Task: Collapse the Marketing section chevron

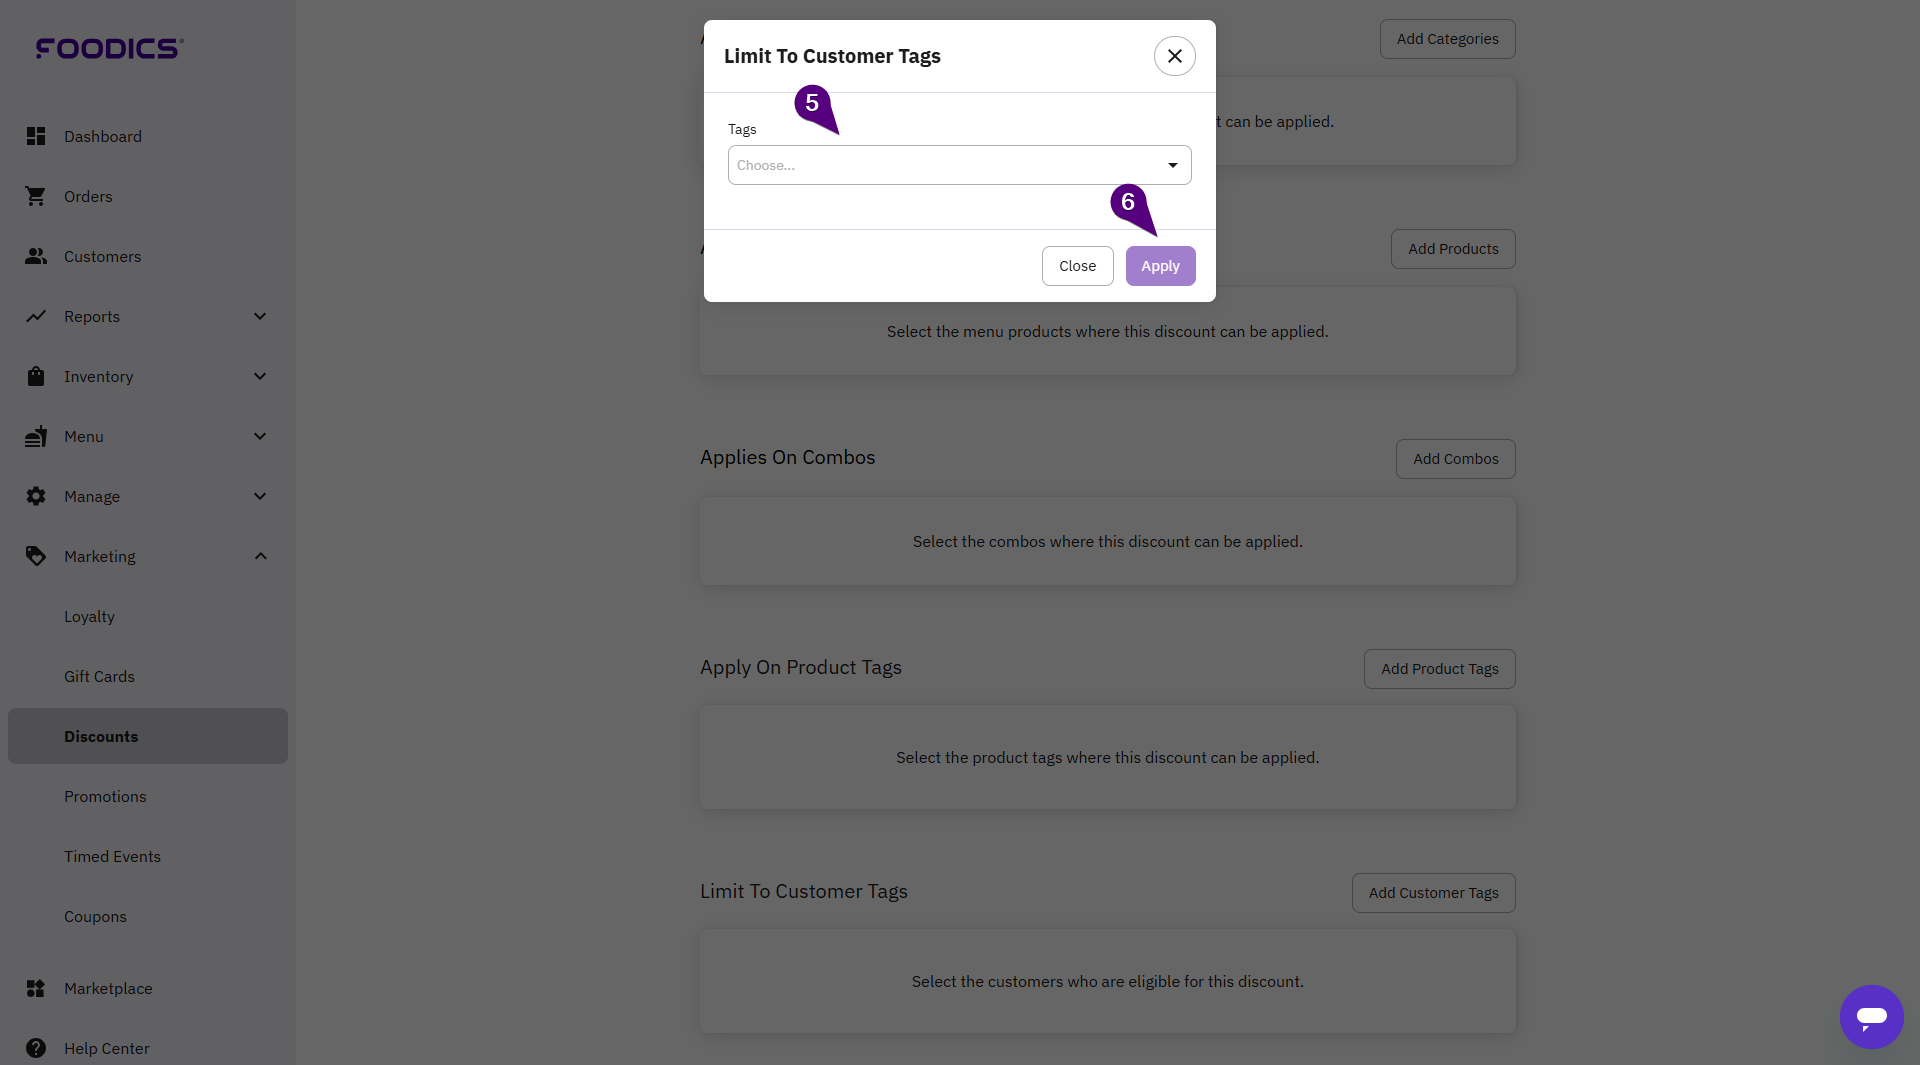Action: pyautogui.click(x=260, y=556)
